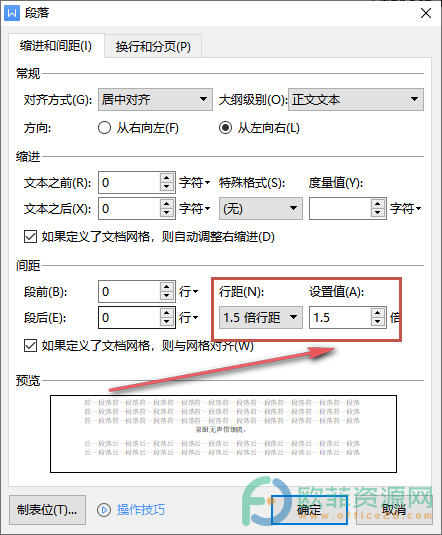Decrease 度量值 with down arrow

[377, 213]
